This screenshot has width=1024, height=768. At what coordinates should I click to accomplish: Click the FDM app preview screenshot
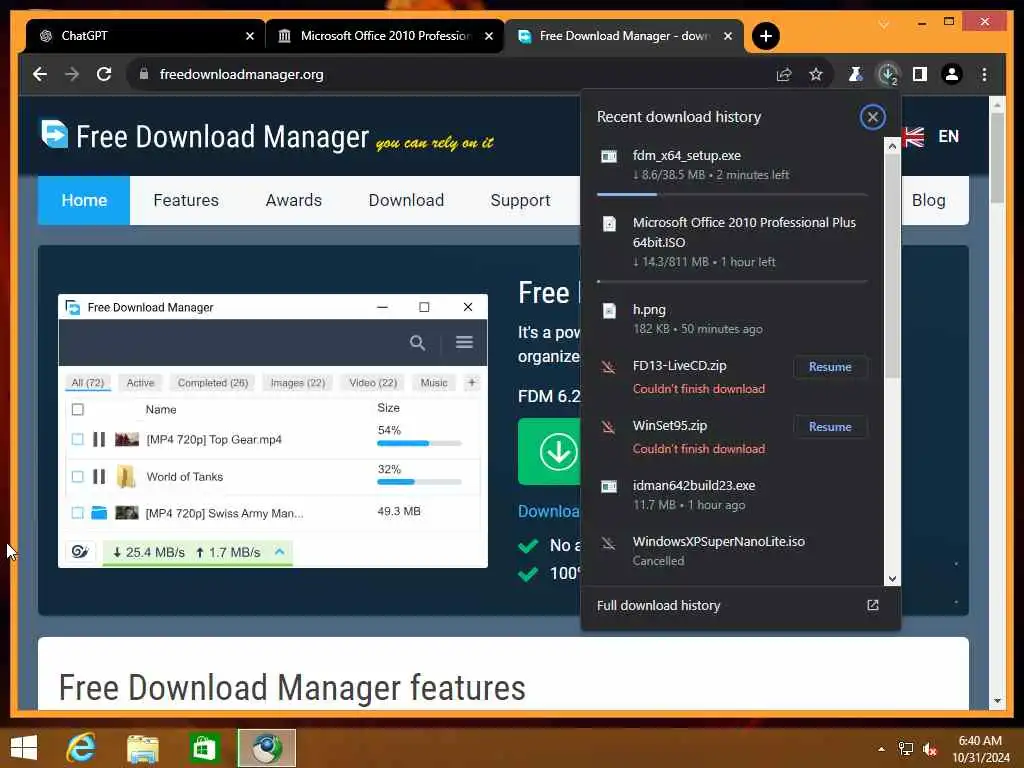[273, 431]
